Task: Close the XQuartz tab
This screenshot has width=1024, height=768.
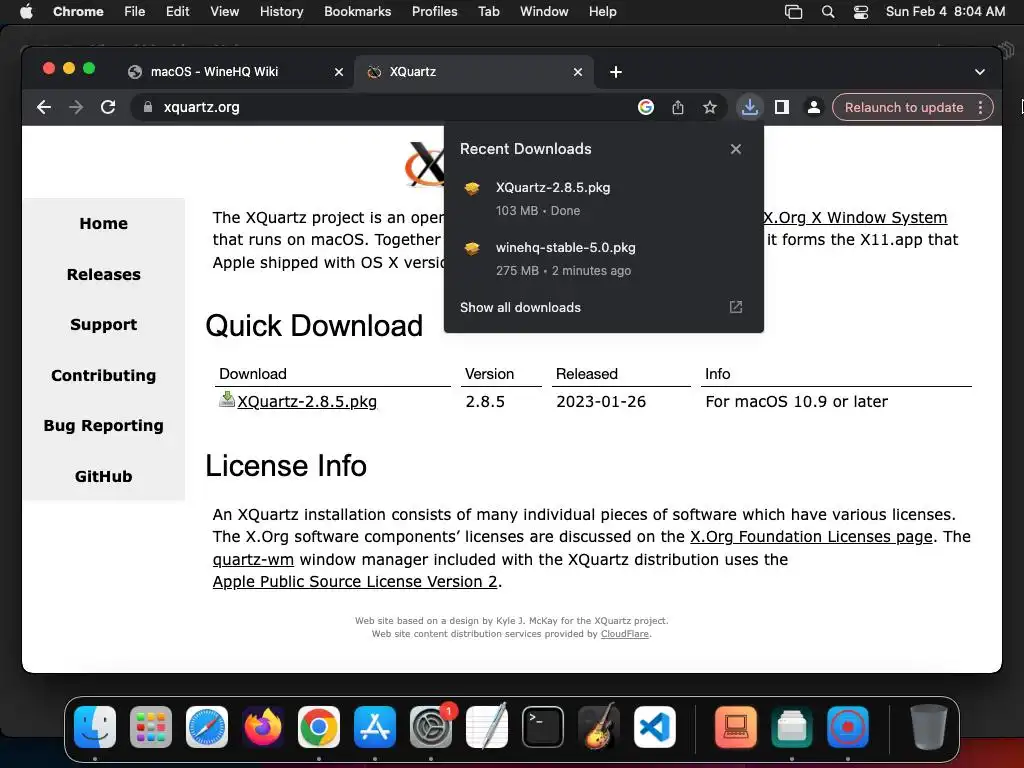Action: (578, 72)
